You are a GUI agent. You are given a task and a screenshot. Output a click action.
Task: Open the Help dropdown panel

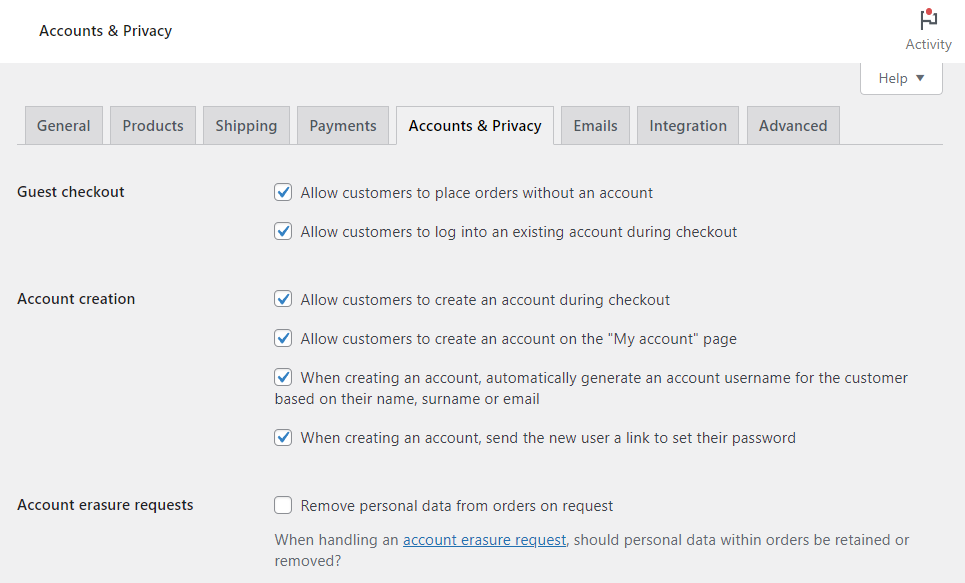coord(899,77)
